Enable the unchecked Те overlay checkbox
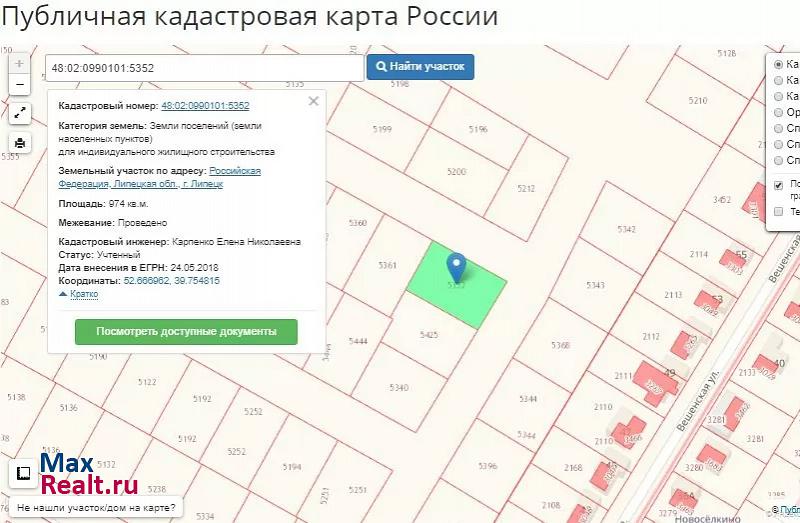 [x=779, y=211]
